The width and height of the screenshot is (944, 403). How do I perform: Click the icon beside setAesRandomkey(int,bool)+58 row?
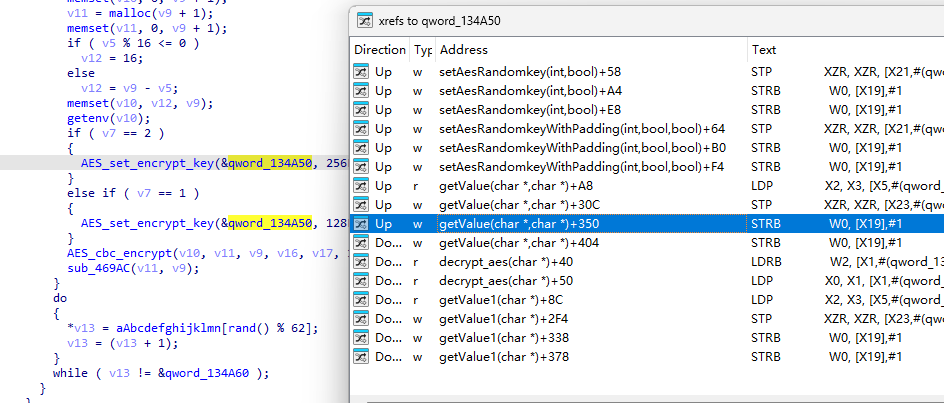[x=362, y=72]
